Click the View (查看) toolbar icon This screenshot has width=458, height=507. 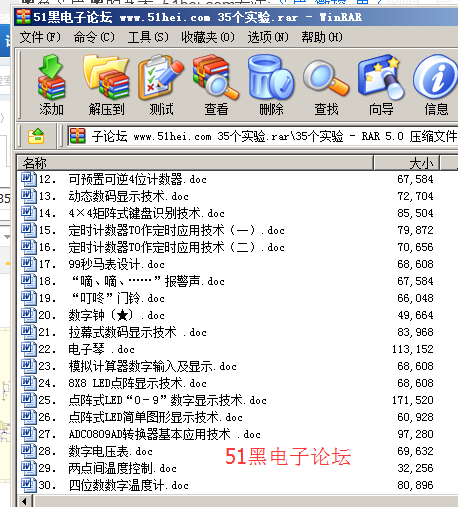(x=216, y=77)
